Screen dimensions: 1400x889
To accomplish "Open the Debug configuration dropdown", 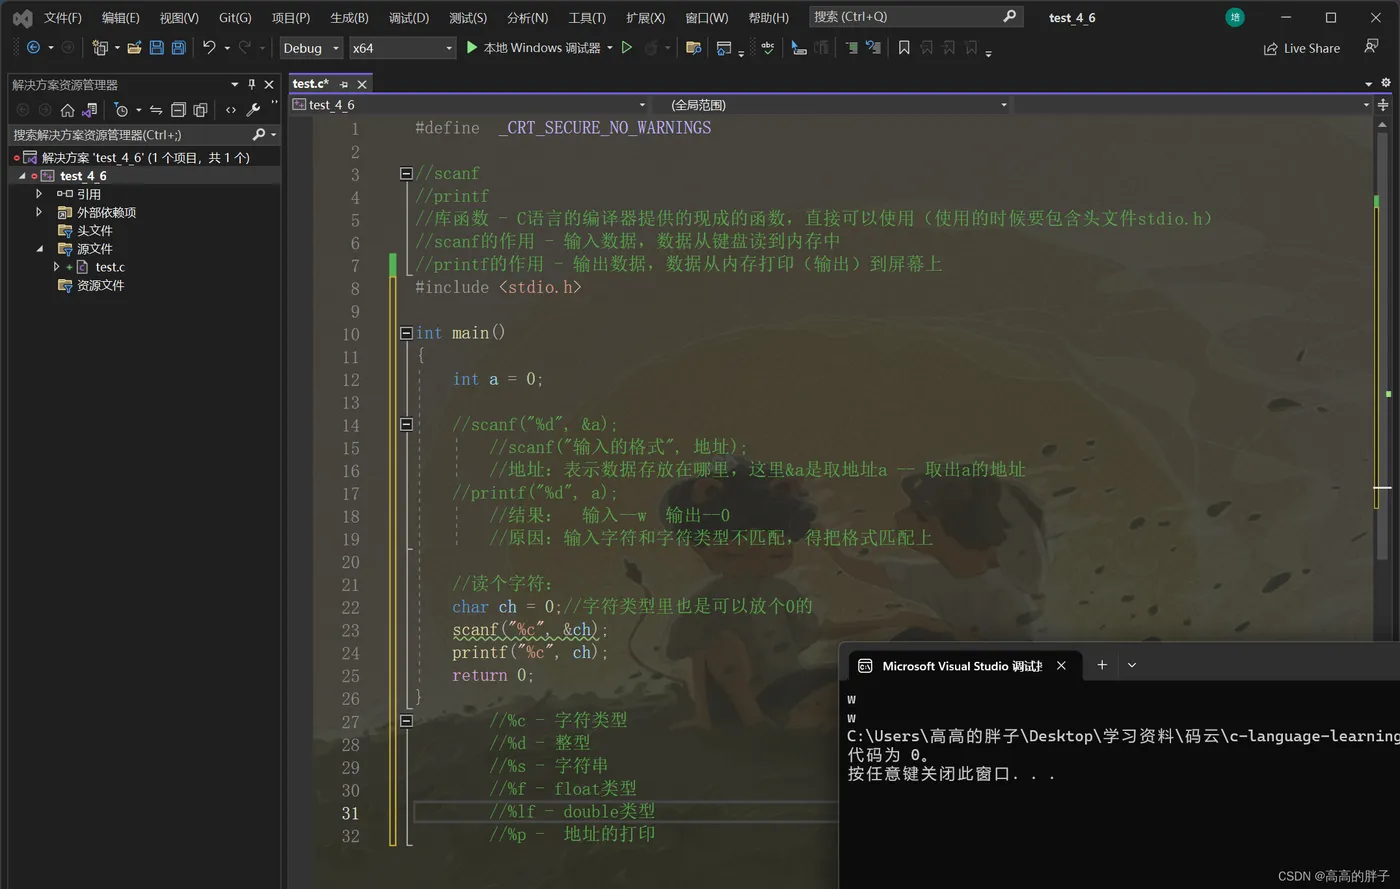I will click(311, 47).
